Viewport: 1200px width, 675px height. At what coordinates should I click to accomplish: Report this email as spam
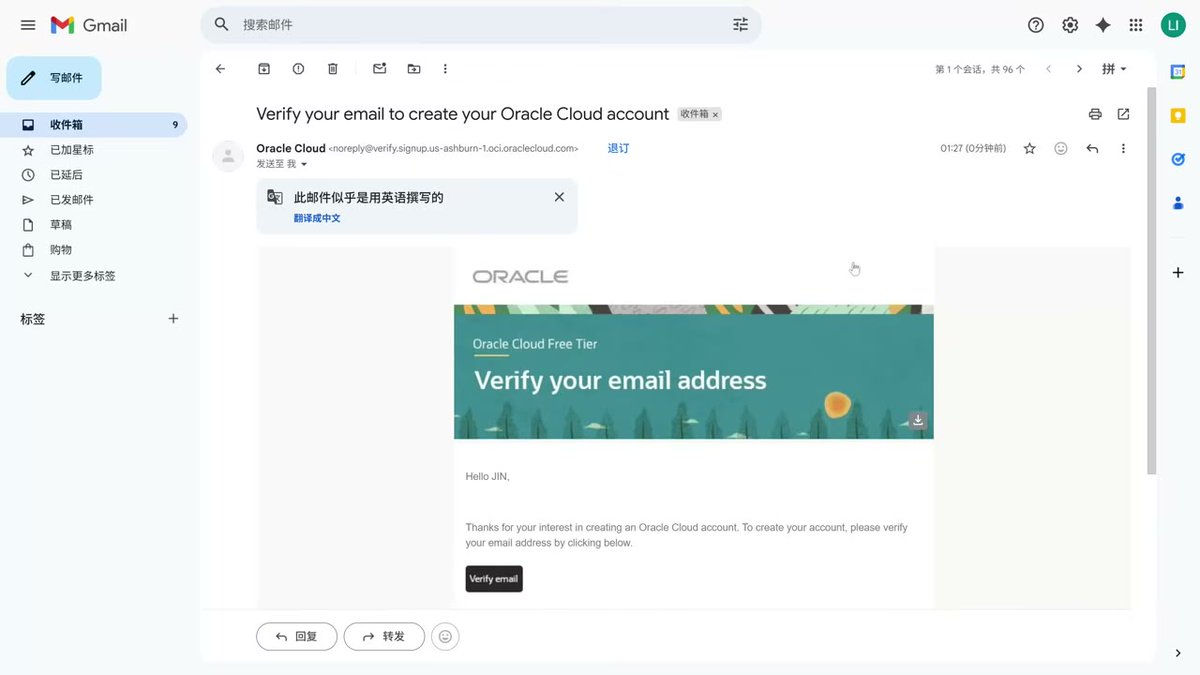coord(298,69)
